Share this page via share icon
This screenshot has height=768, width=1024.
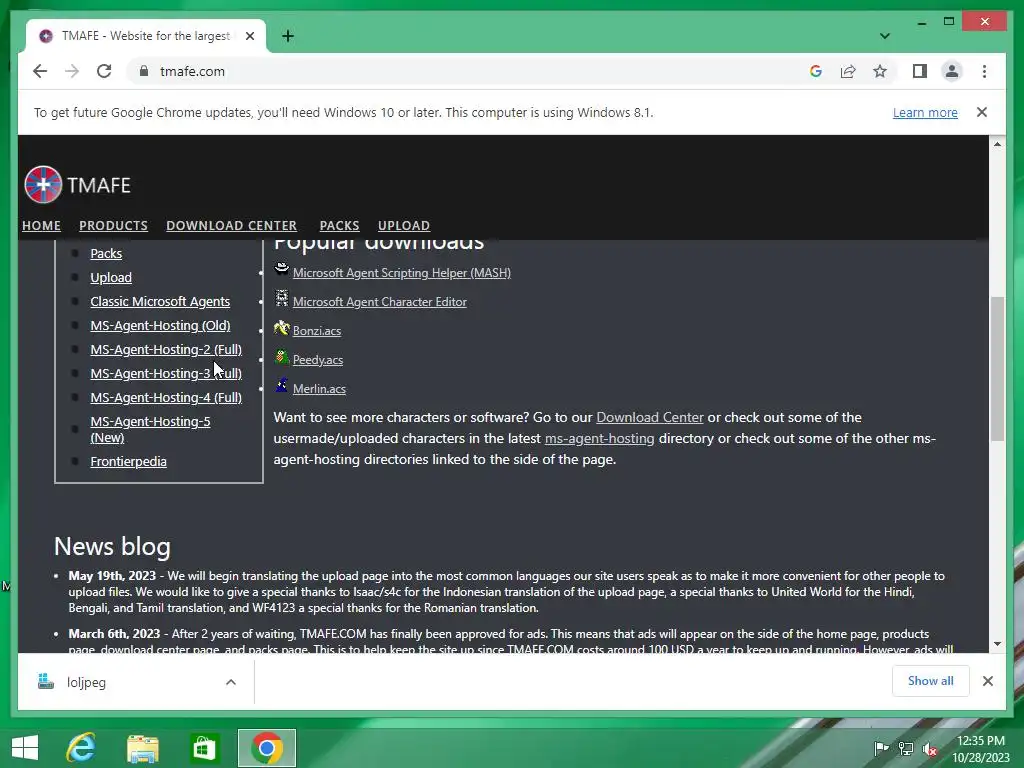click(848, 71)
